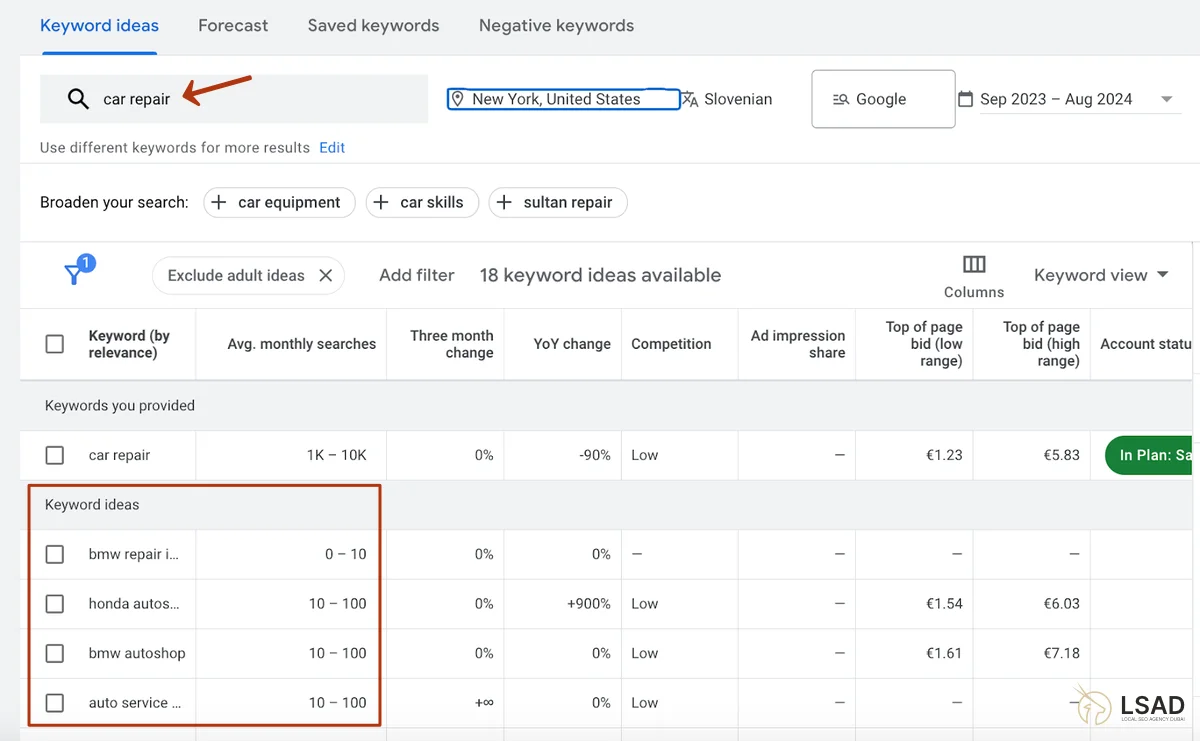The width and height of the screenshot is (1200, 741).
Task: Open the Columns icon
Action: pos(974,264)
